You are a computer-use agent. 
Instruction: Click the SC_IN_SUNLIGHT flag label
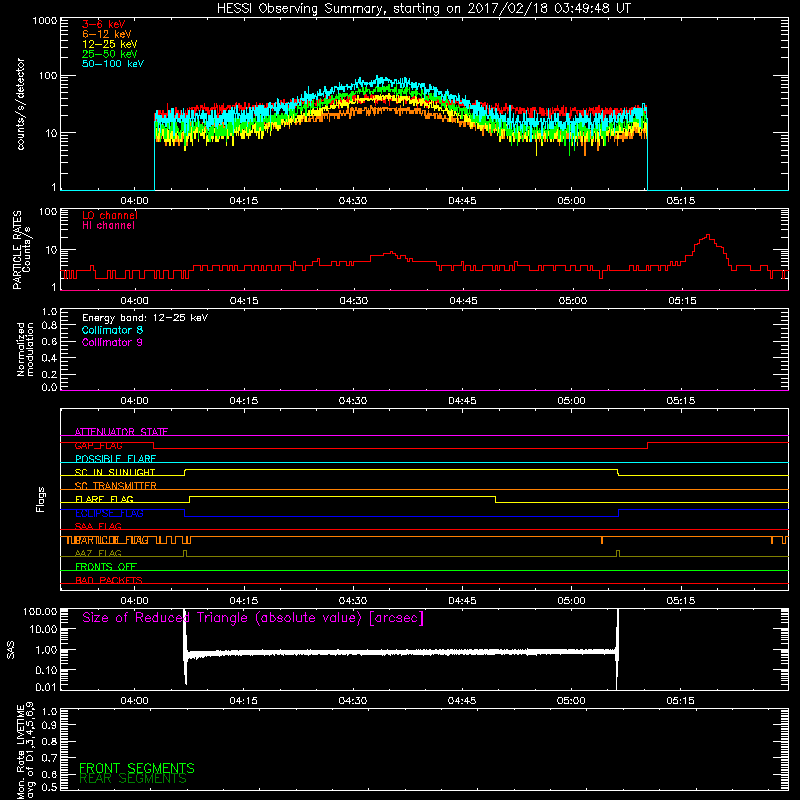coord(115,472)
